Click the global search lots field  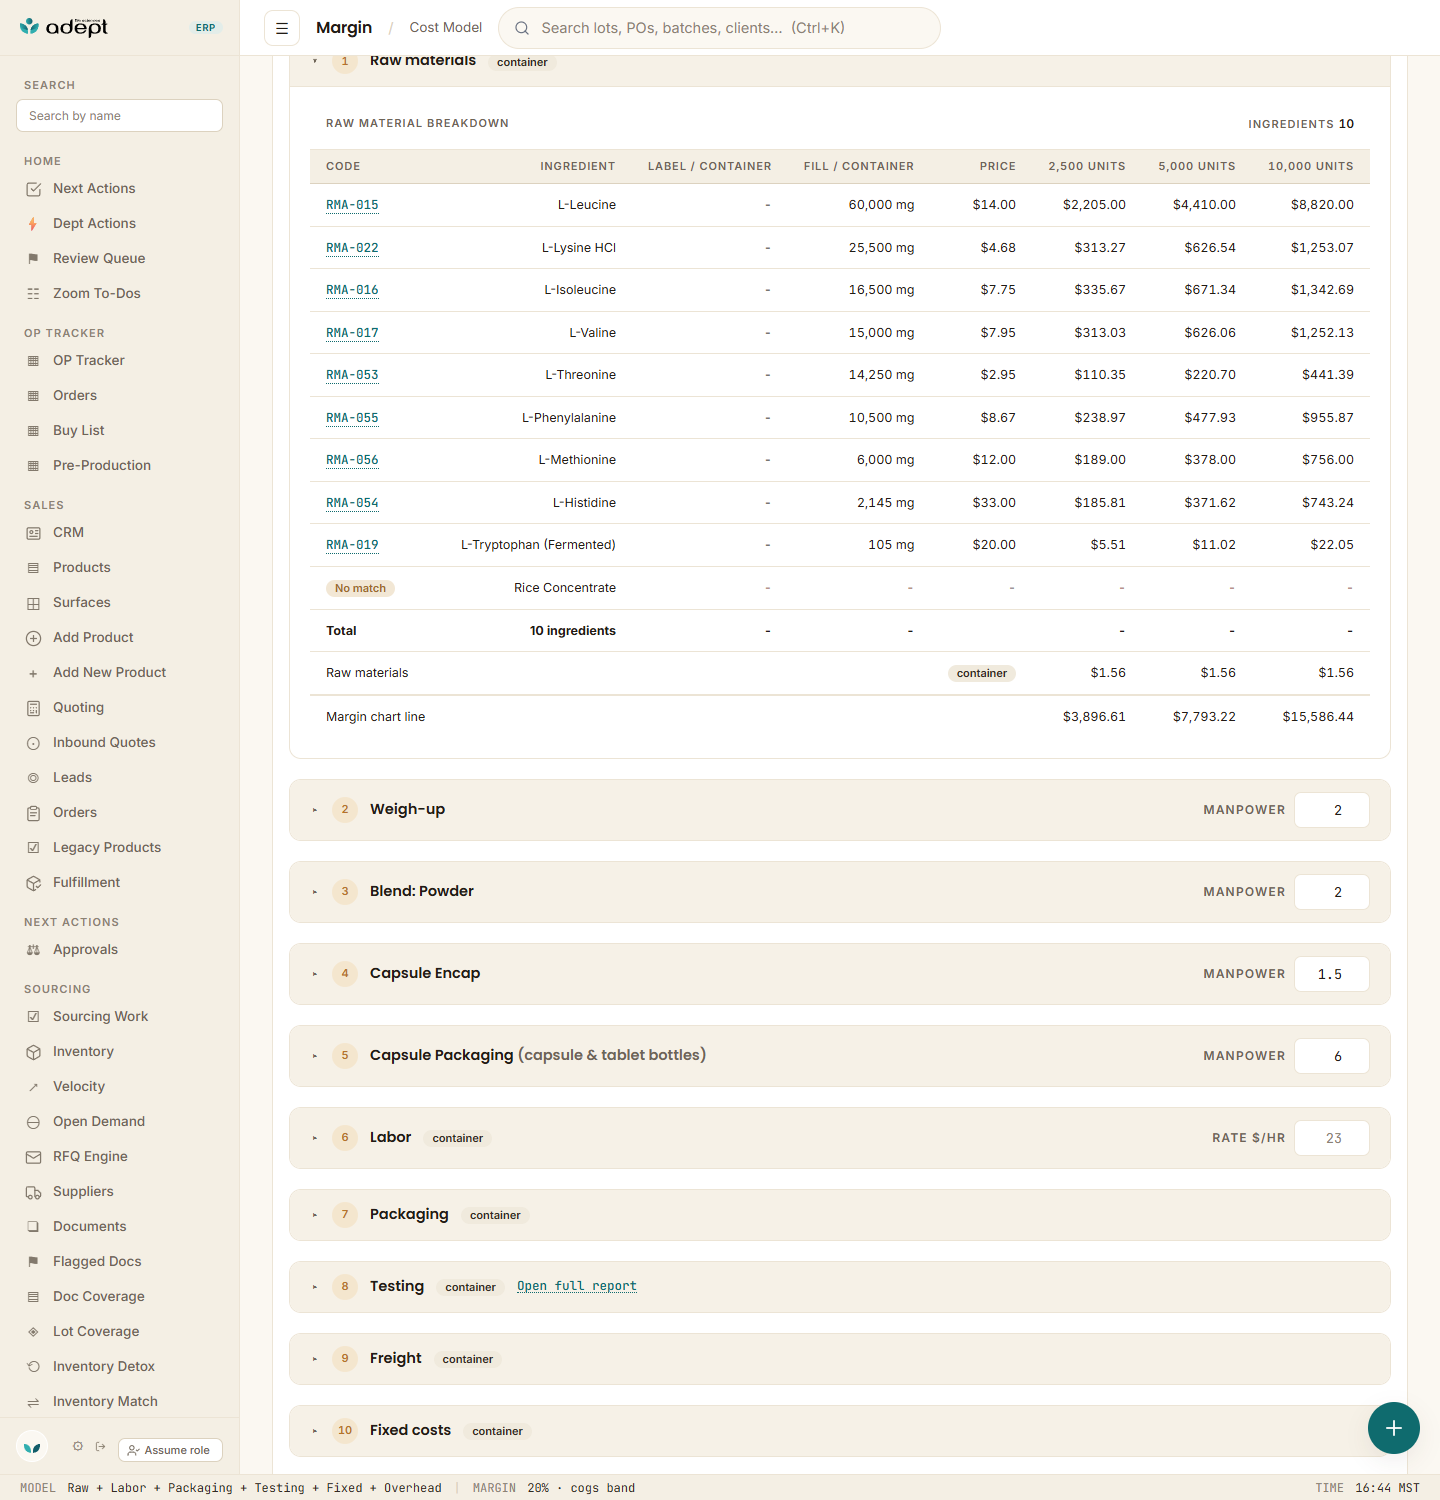[719, 28]
